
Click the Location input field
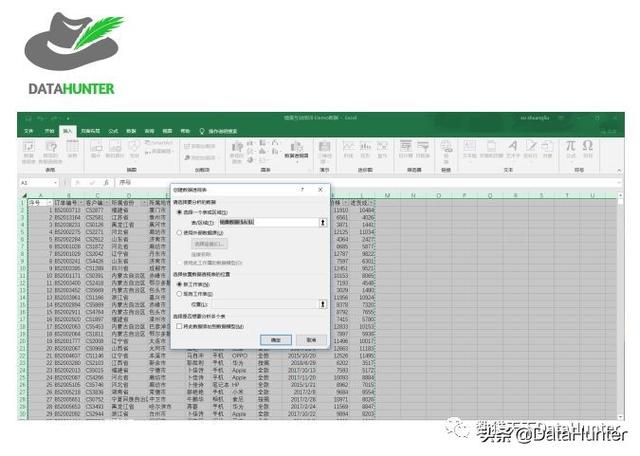265,304
